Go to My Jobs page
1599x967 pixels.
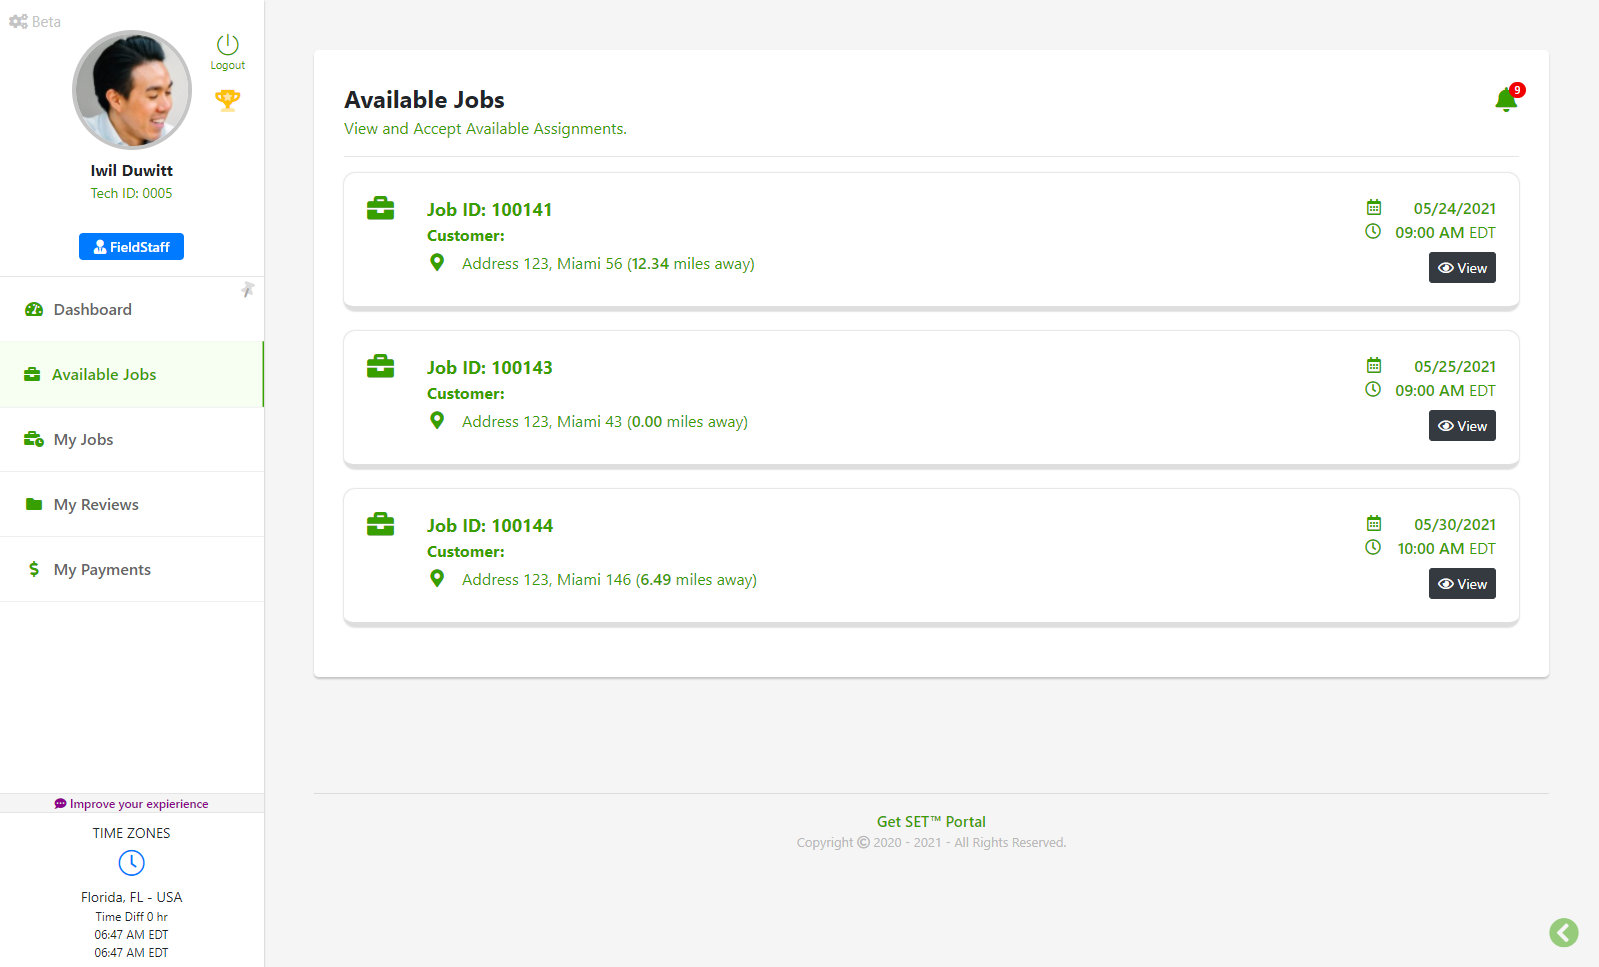83,440
